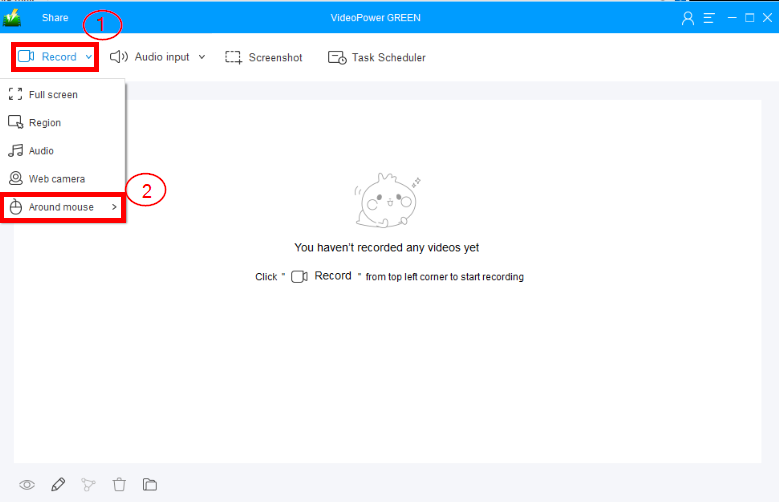Screen dimensions: 779x502
Task: Choose Full screen recording mode
Action: (x=63, y=94)
